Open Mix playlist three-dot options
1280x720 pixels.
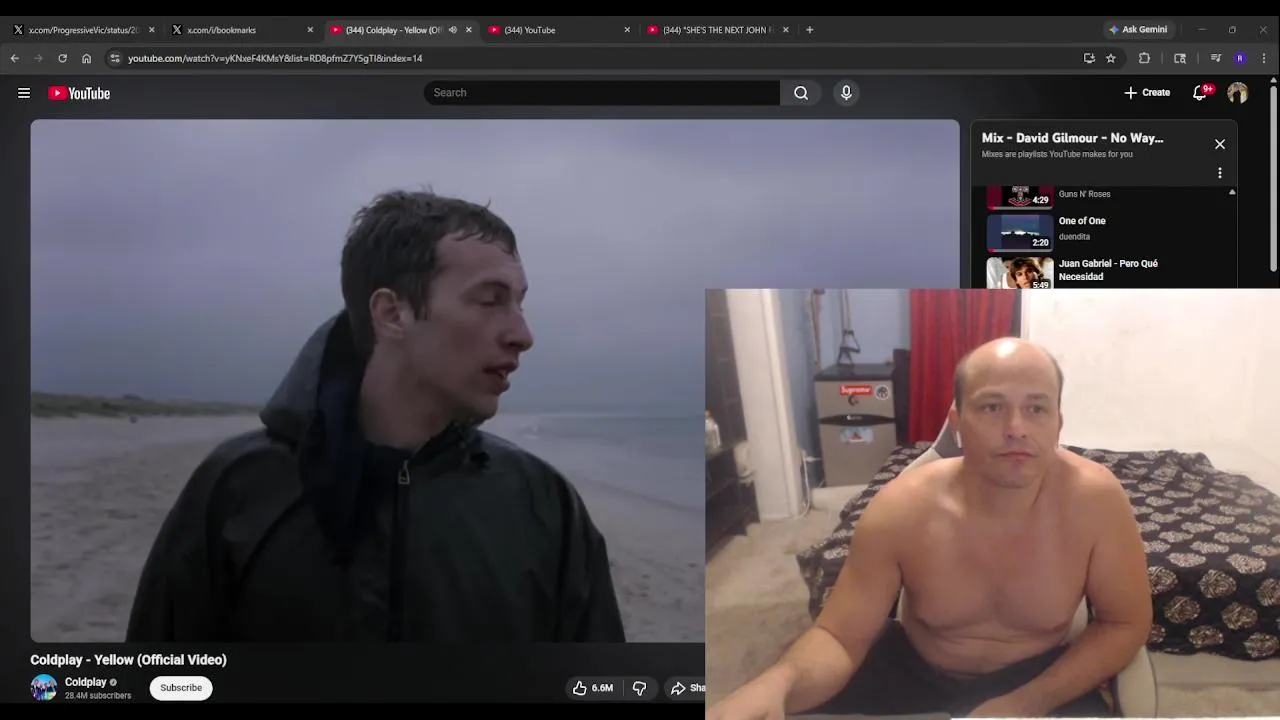click(x=1220, y=173)
